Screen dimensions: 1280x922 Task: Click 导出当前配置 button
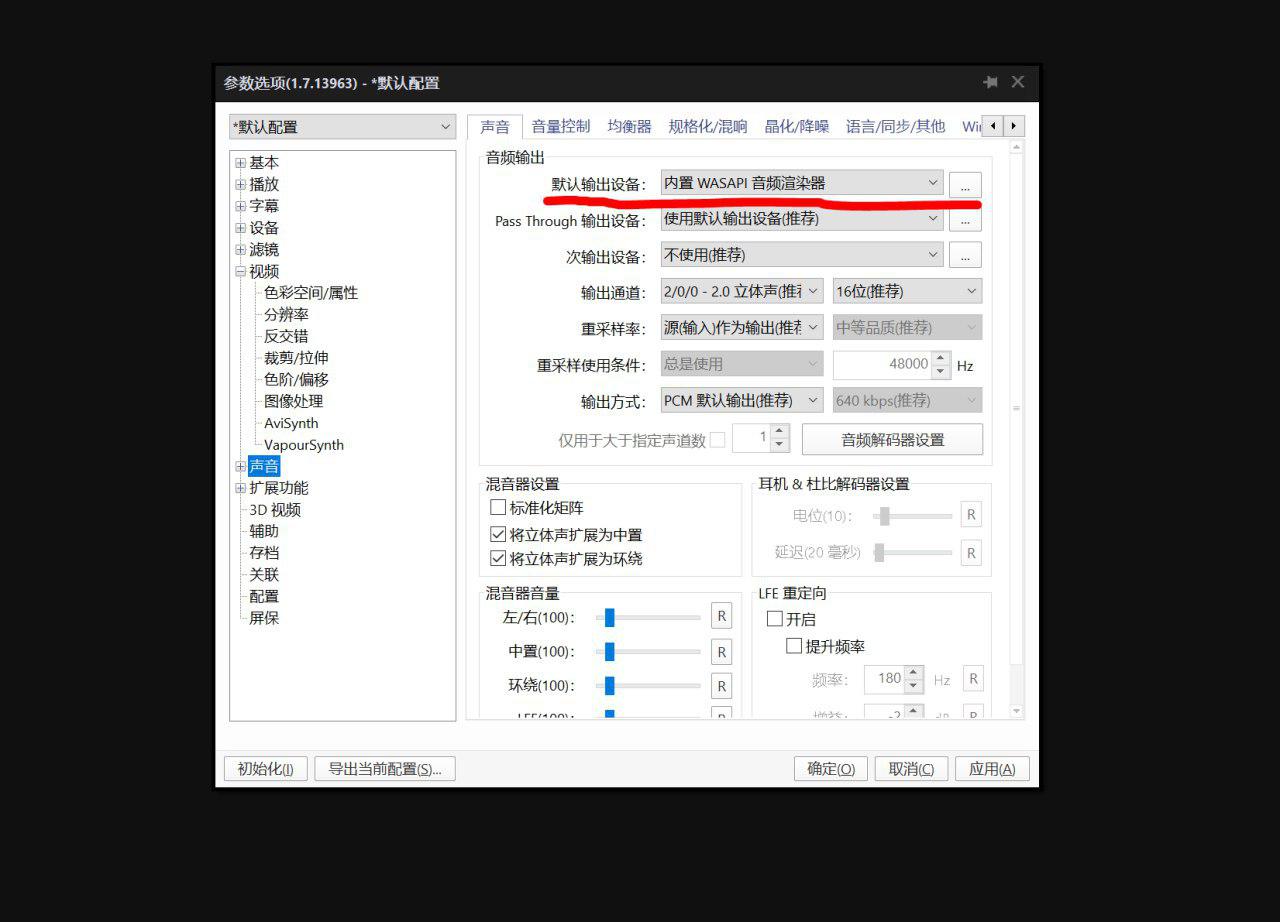tap(385, 768)
